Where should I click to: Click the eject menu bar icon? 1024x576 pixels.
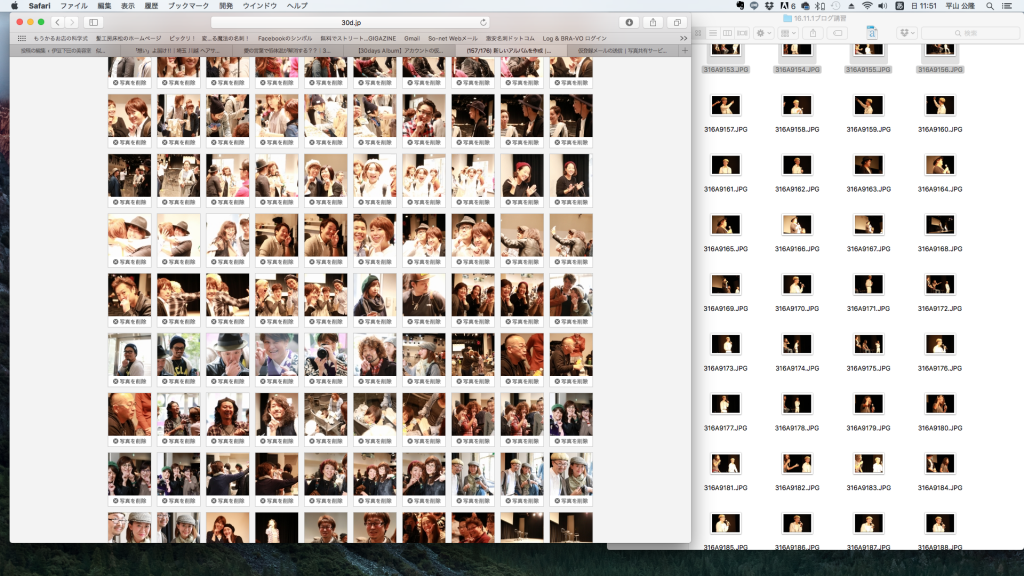point(851,6)
